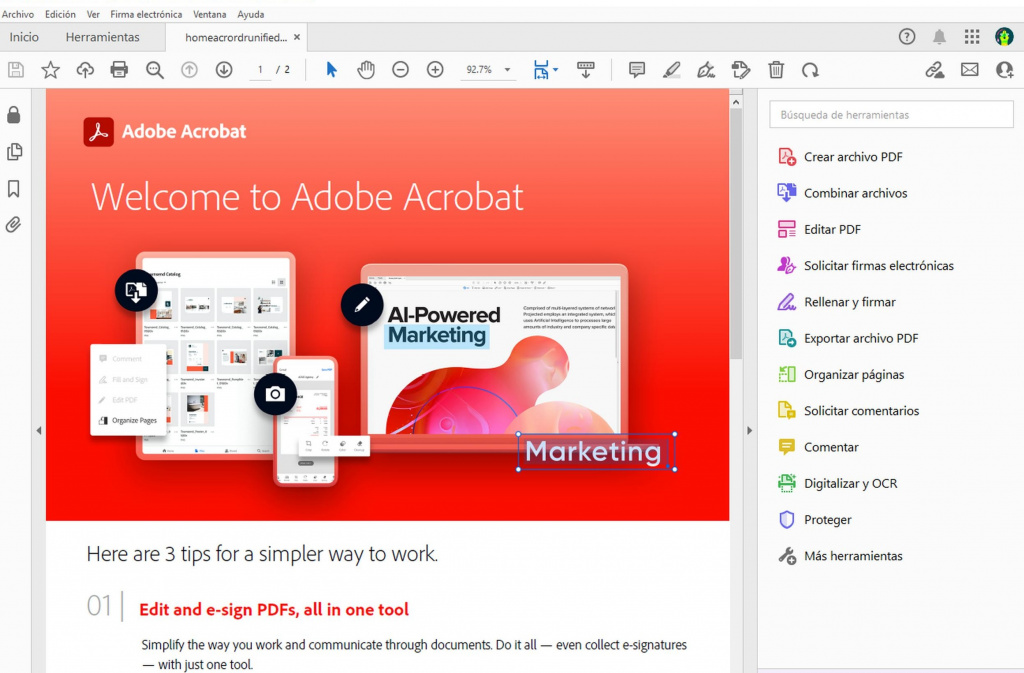Viewport: 1024px width, 673px height.
Task: Open the Find text magnifier tool
Action: [x=155, y=70]
